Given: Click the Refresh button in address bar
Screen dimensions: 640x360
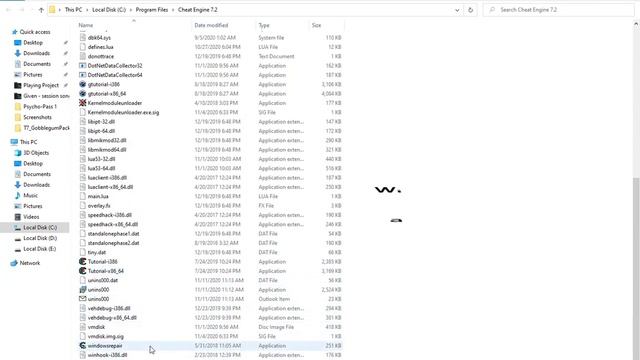Looking at the screenshot, I should tap(470, 10).
